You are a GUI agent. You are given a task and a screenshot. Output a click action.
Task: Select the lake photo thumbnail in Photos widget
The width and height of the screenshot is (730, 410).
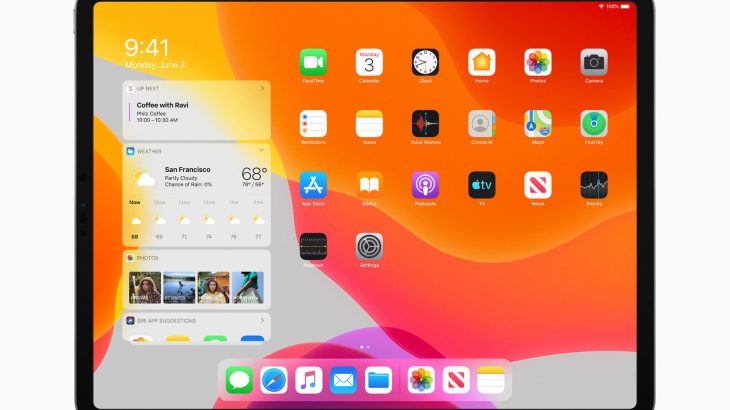(x=179, y=288)
